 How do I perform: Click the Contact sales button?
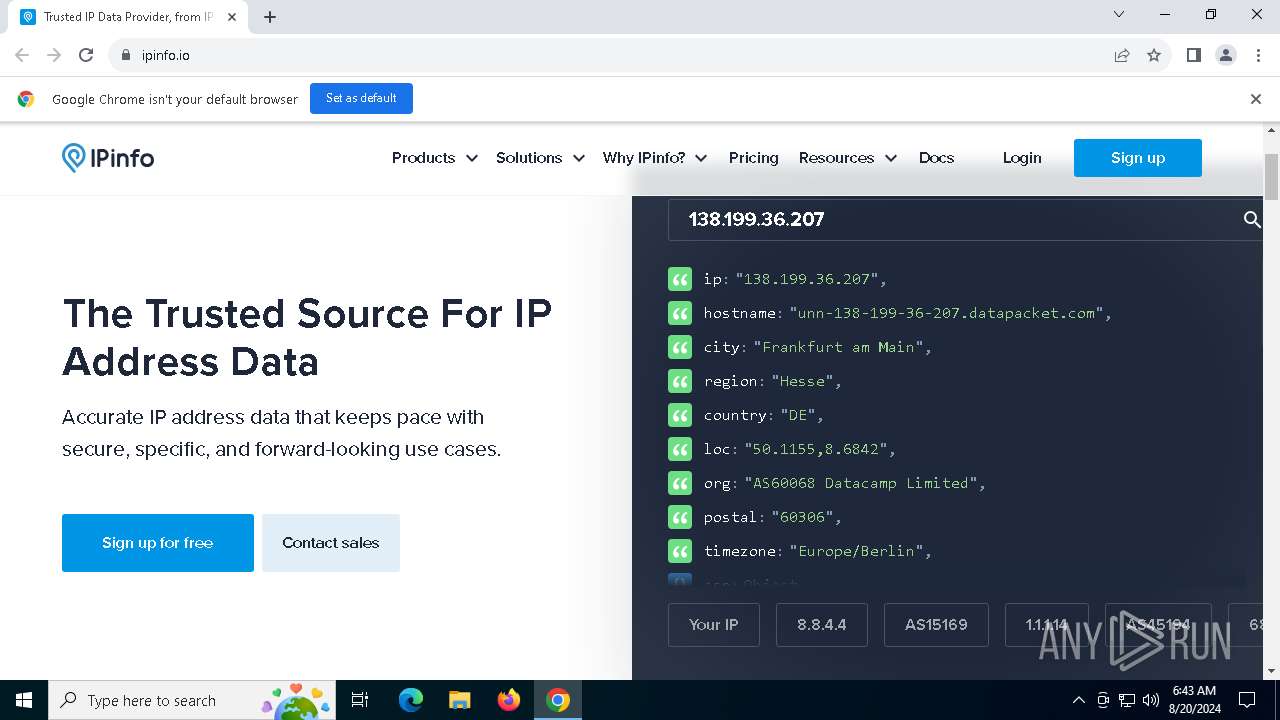pos(331,543)
